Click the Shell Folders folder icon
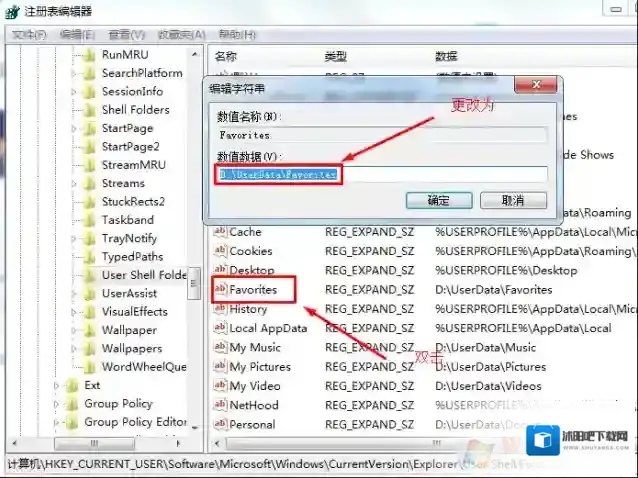This screenshot has width=638, height=478. 89,110
